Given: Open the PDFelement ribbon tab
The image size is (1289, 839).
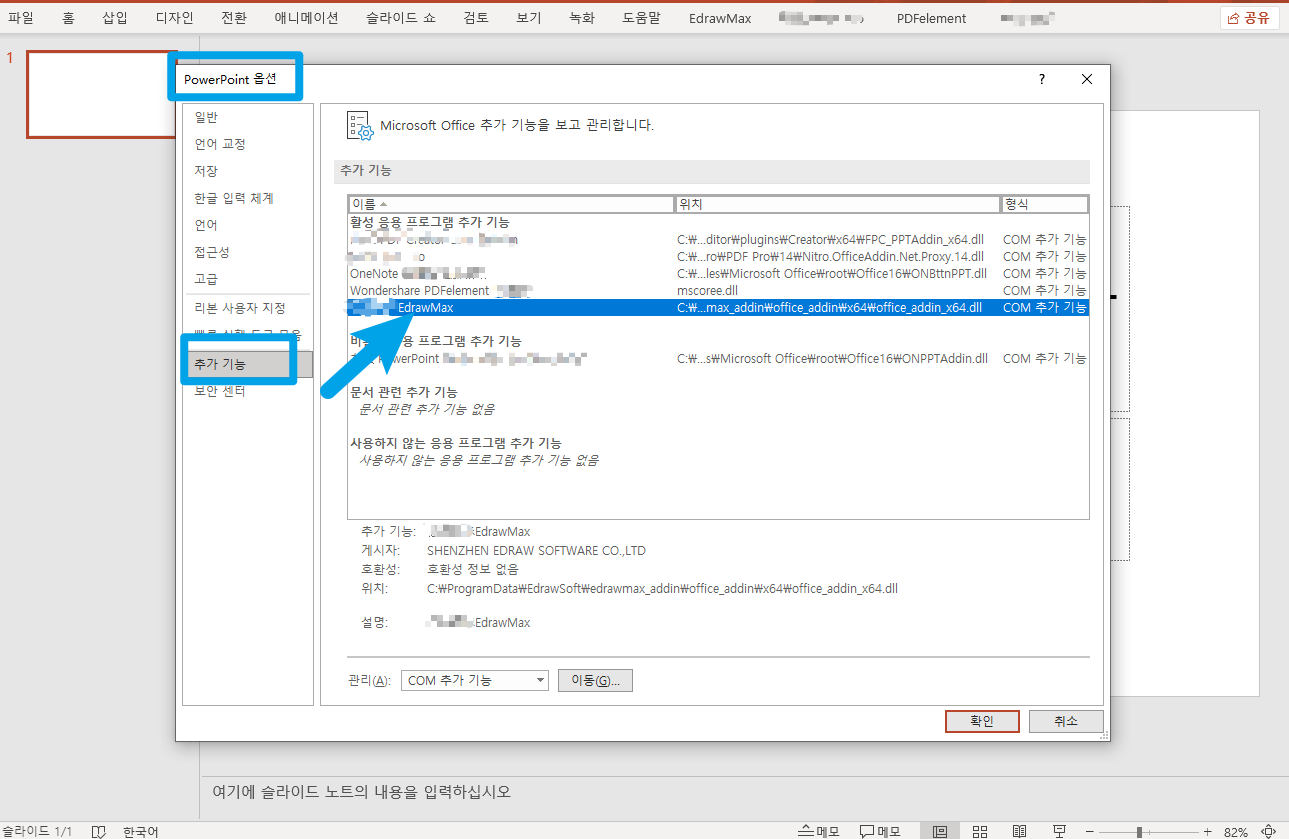Looking at the screenshot, I should pos(931,18).
